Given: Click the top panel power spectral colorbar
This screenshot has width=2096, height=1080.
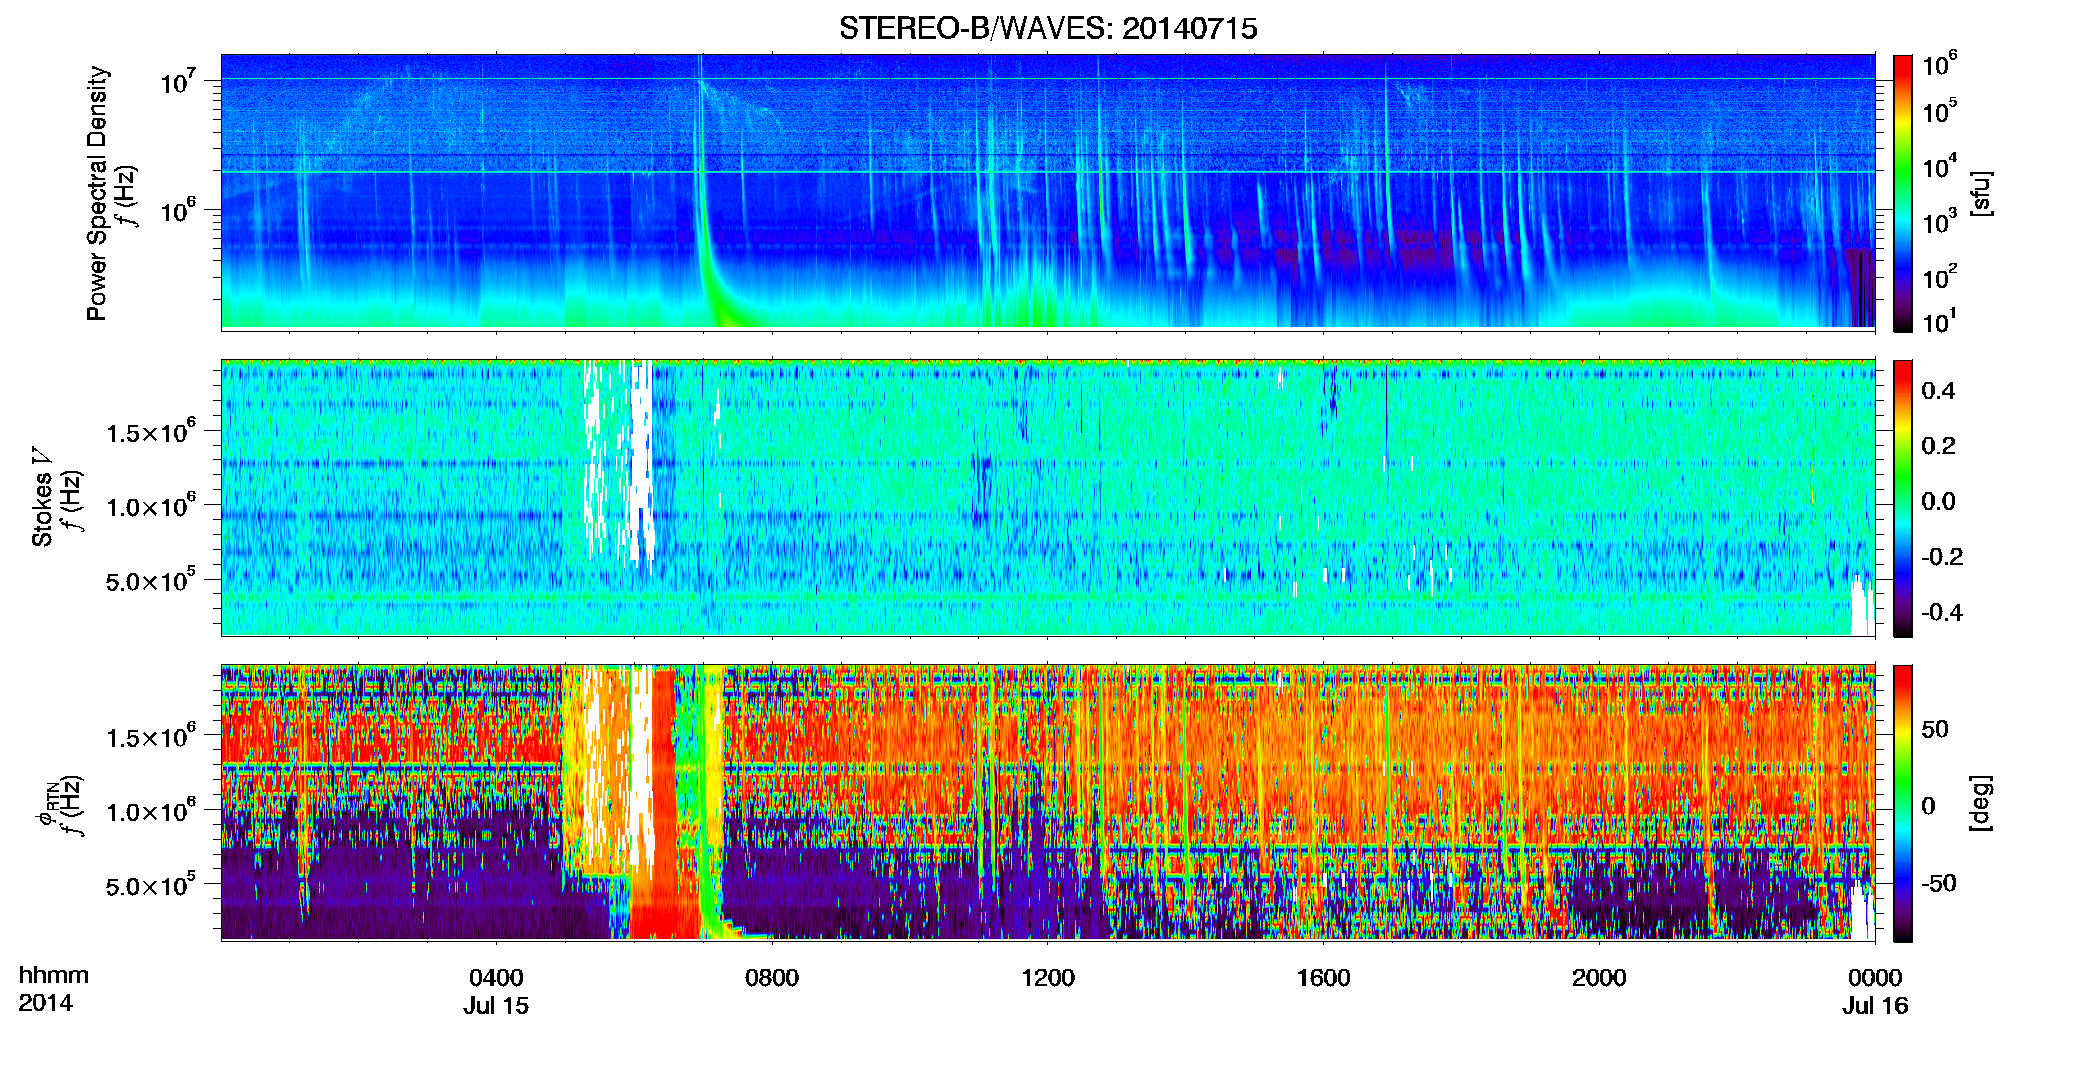Looking at the screenshot, I should point(1903,193).
